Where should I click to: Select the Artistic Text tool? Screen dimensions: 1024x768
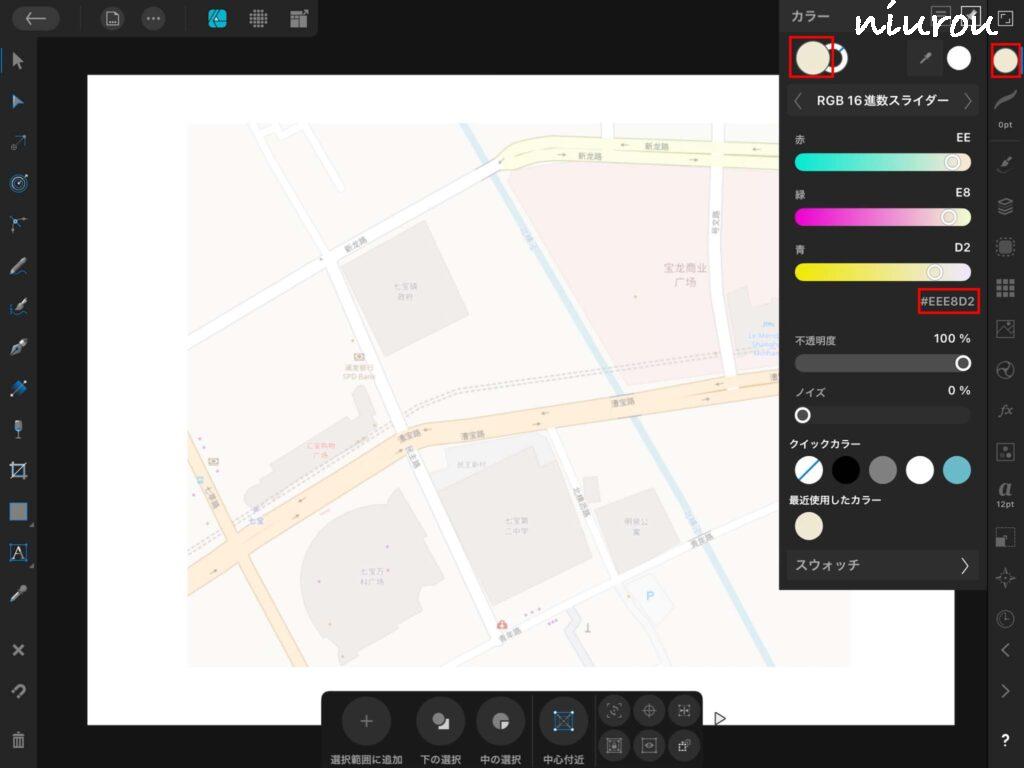click(18, 552)
